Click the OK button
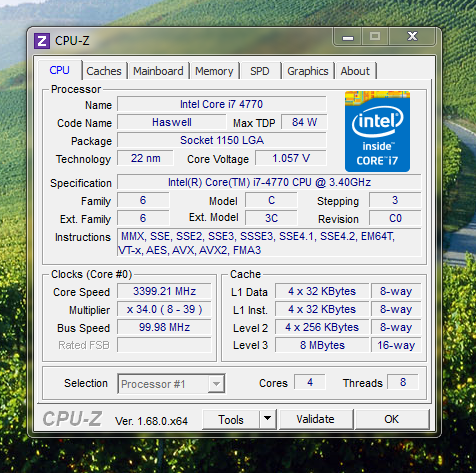The image size is (476, 473). (x=392, y=419)
